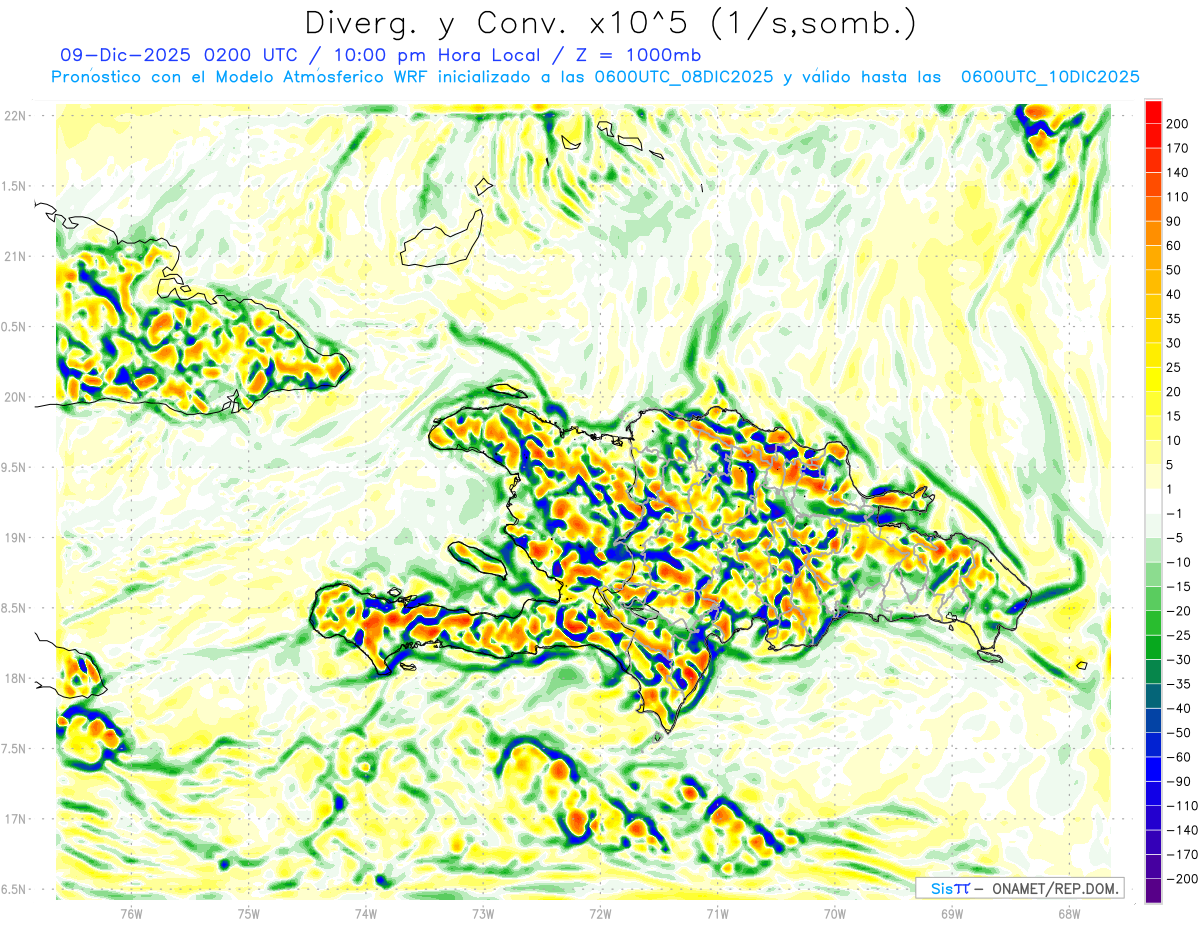1200x927 pixels.
Task: Click the '-170' color bar value
Action: 1181,855
